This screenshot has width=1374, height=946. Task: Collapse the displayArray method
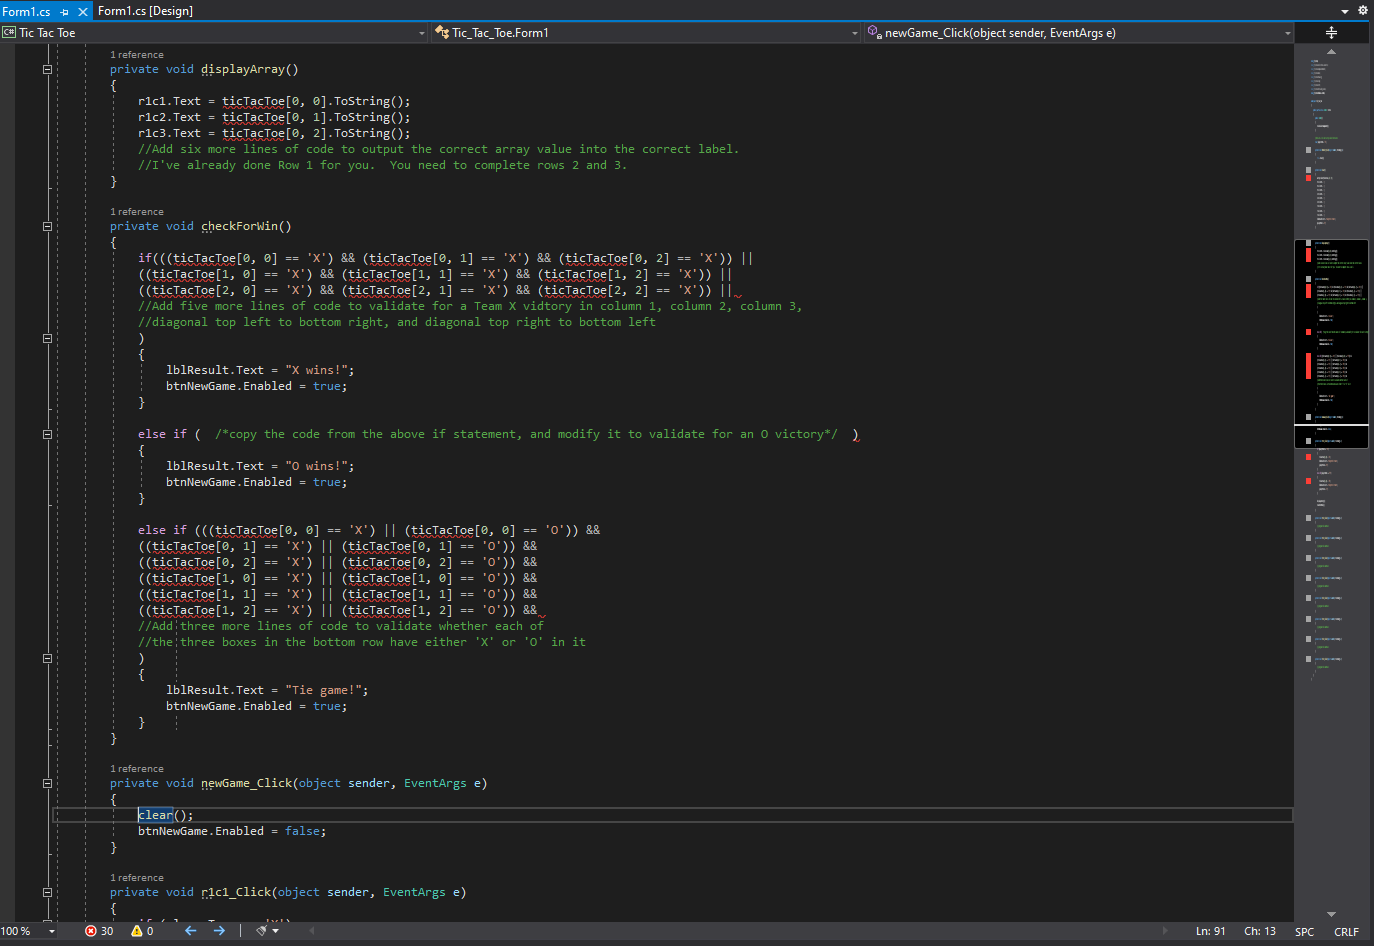(47, 70)
